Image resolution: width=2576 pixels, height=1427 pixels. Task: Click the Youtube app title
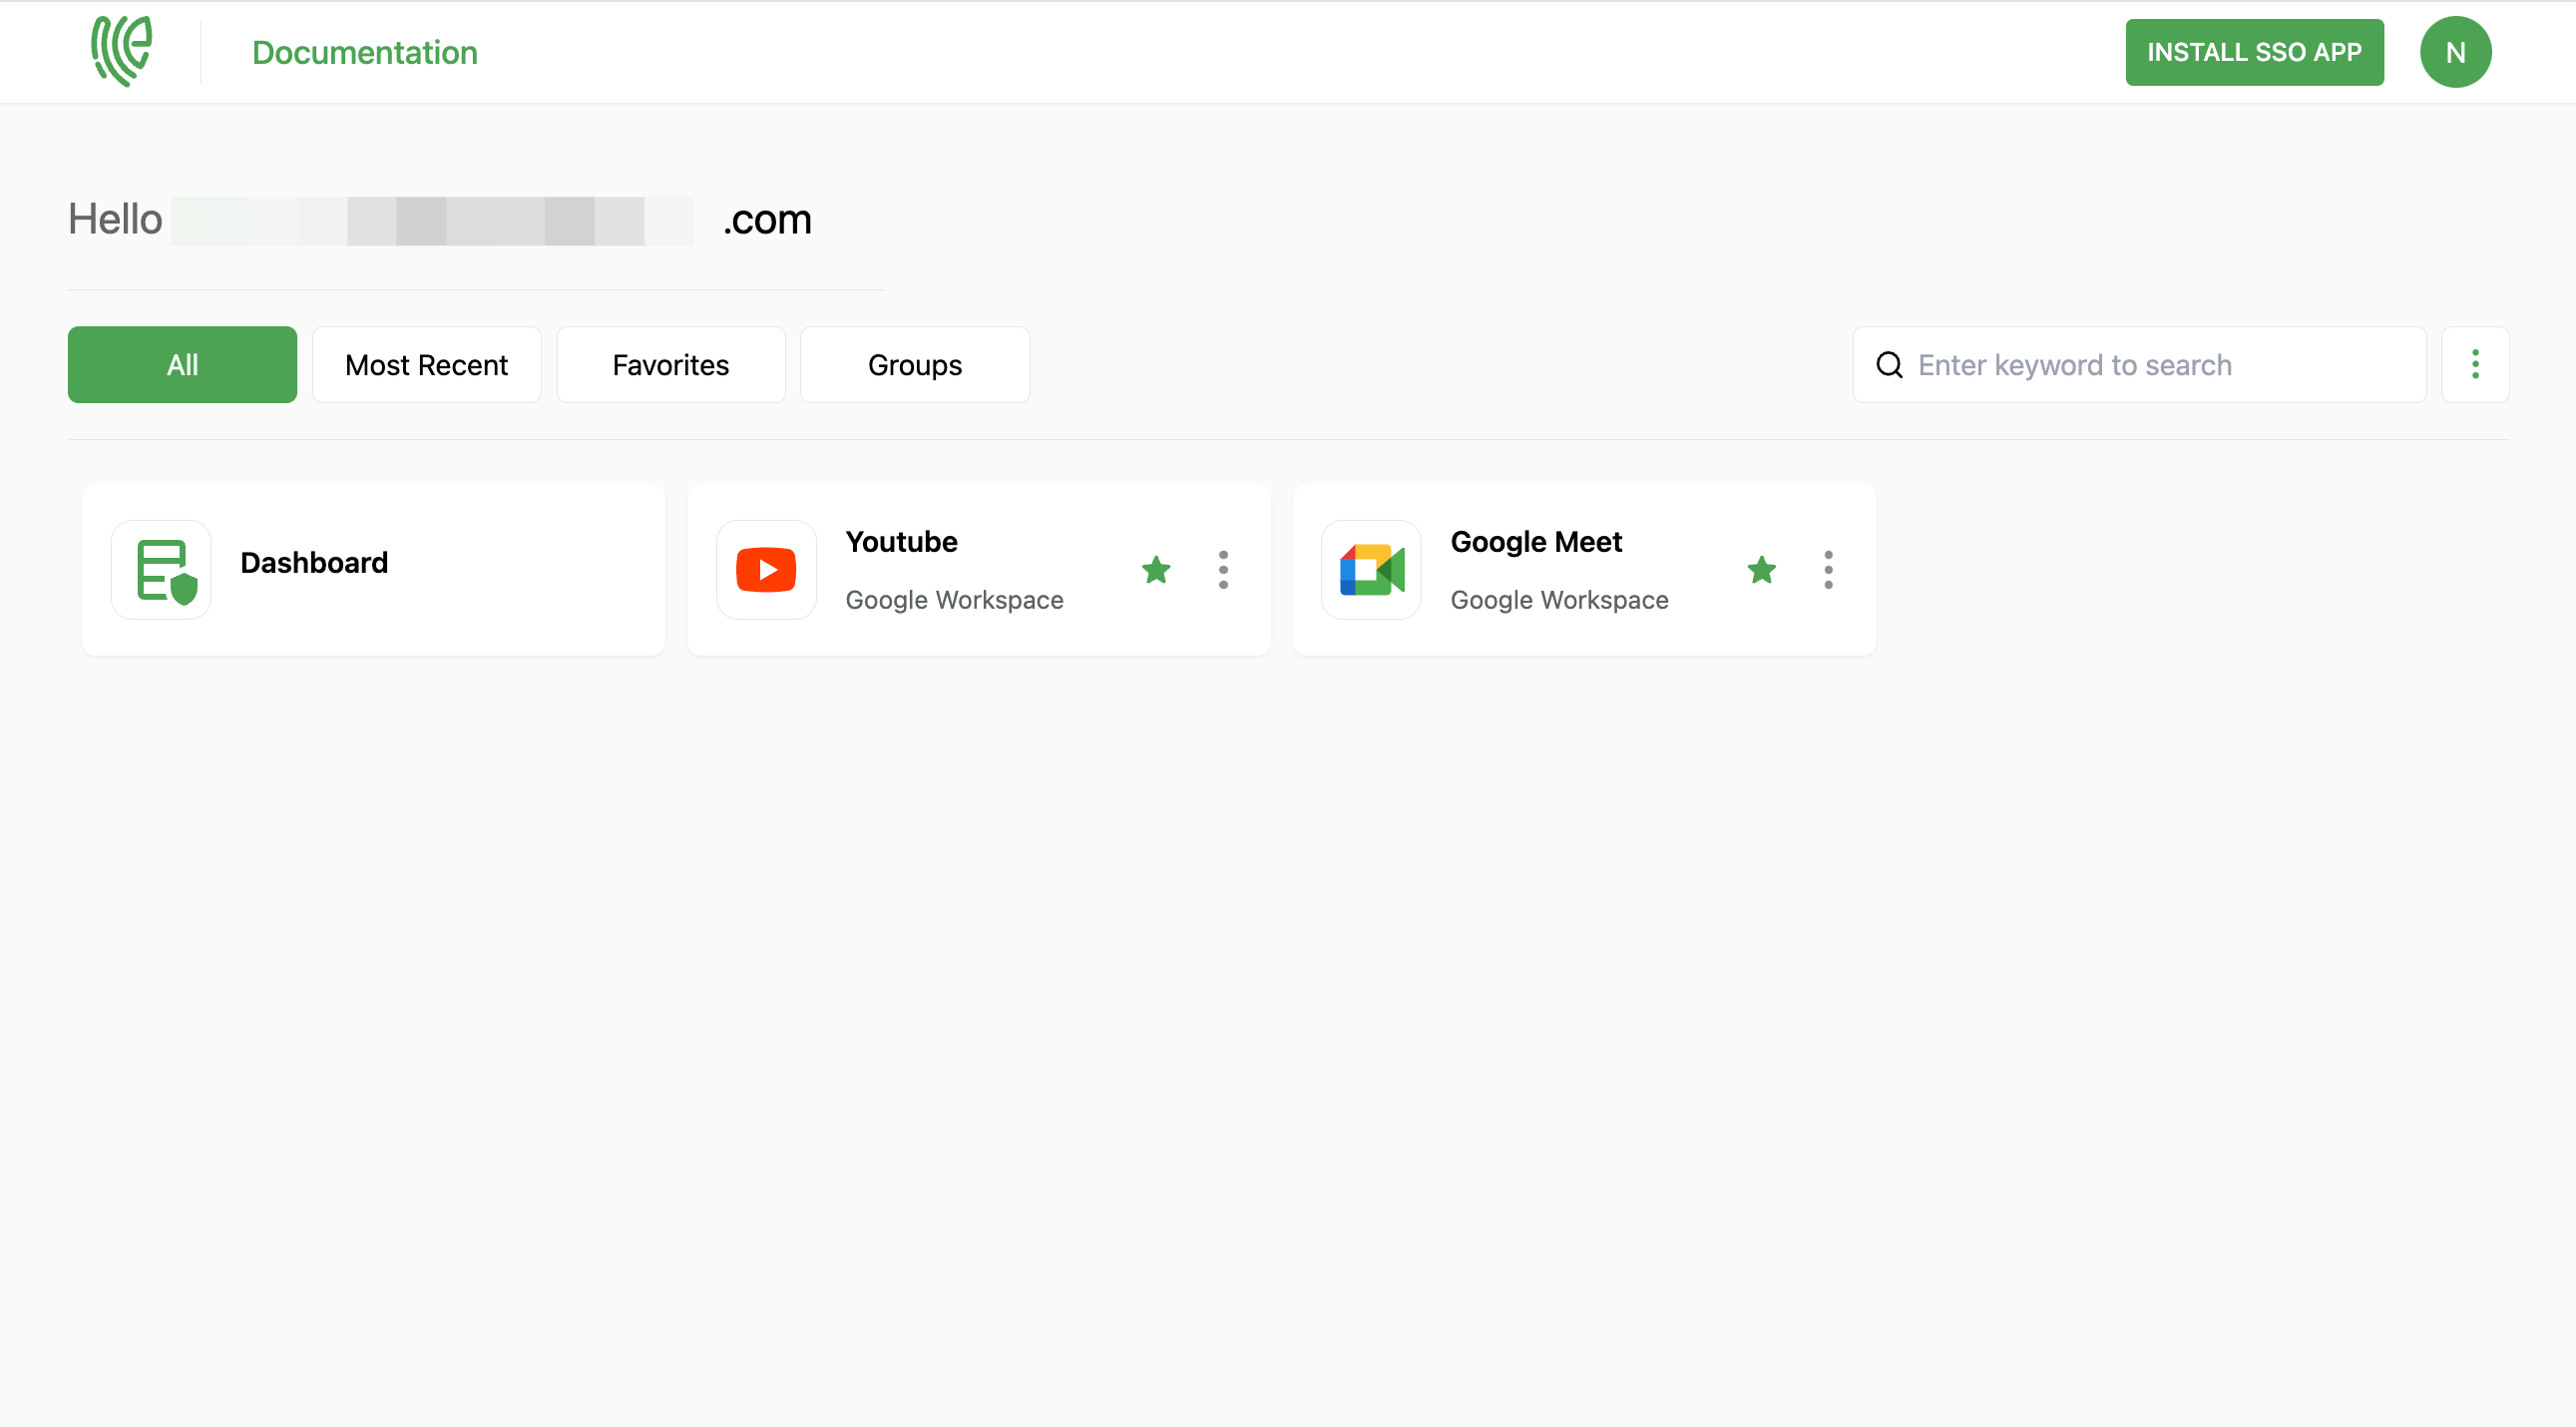[x=901, y=542]
